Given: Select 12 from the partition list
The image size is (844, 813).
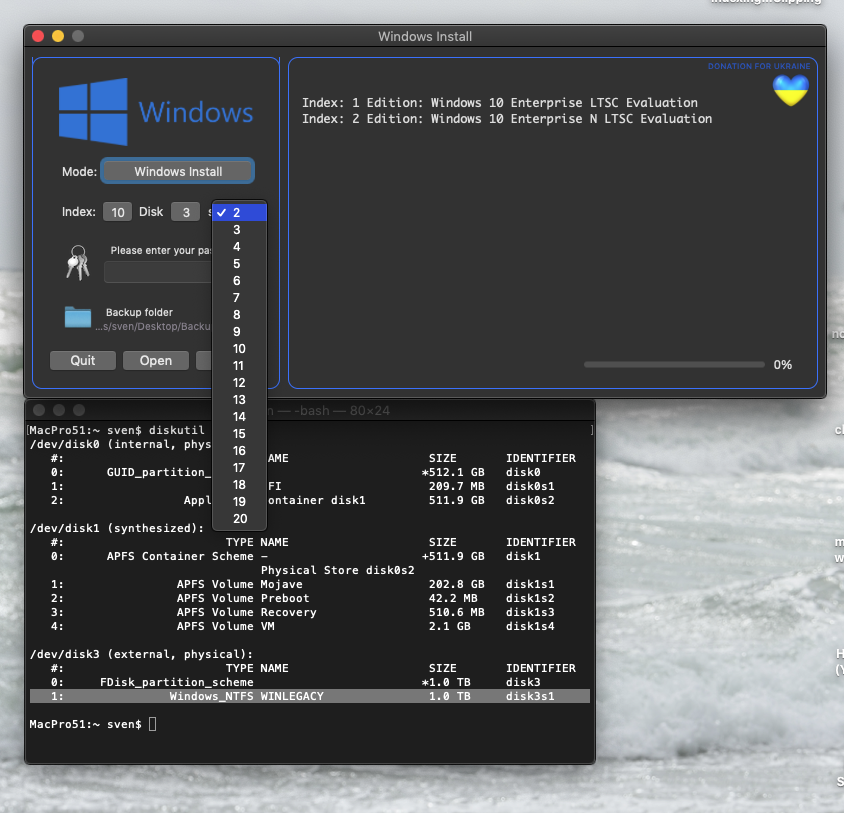Looking at the screenshot, I should pos(240,383).
